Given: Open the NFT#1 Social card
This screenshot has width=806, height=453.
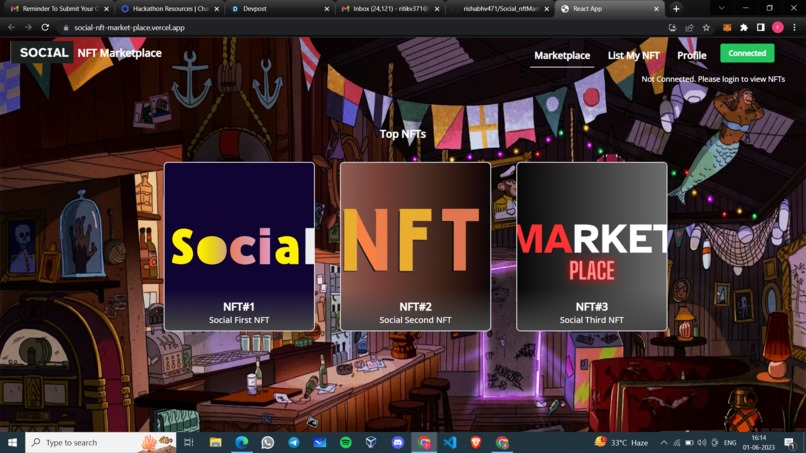Looking at the screenshot, I should [x=239, y=246].
